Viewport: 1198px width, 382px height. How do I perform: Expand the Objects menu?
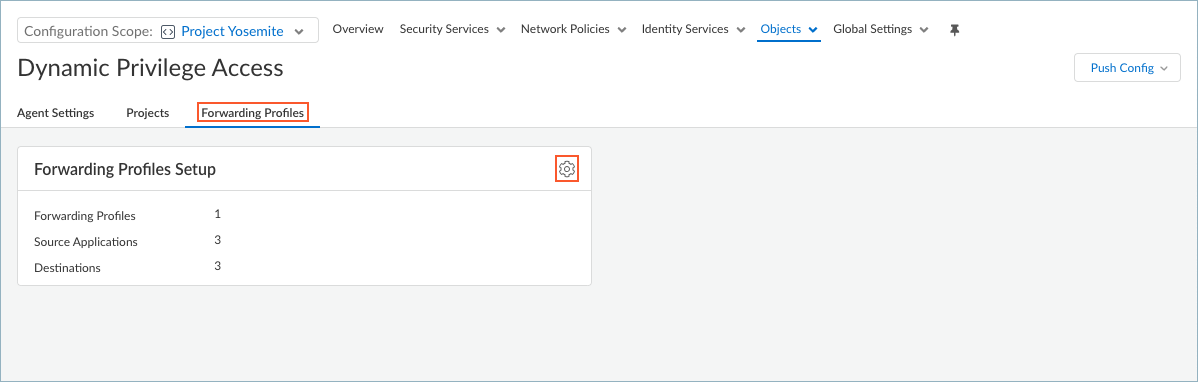coord(788,29)
